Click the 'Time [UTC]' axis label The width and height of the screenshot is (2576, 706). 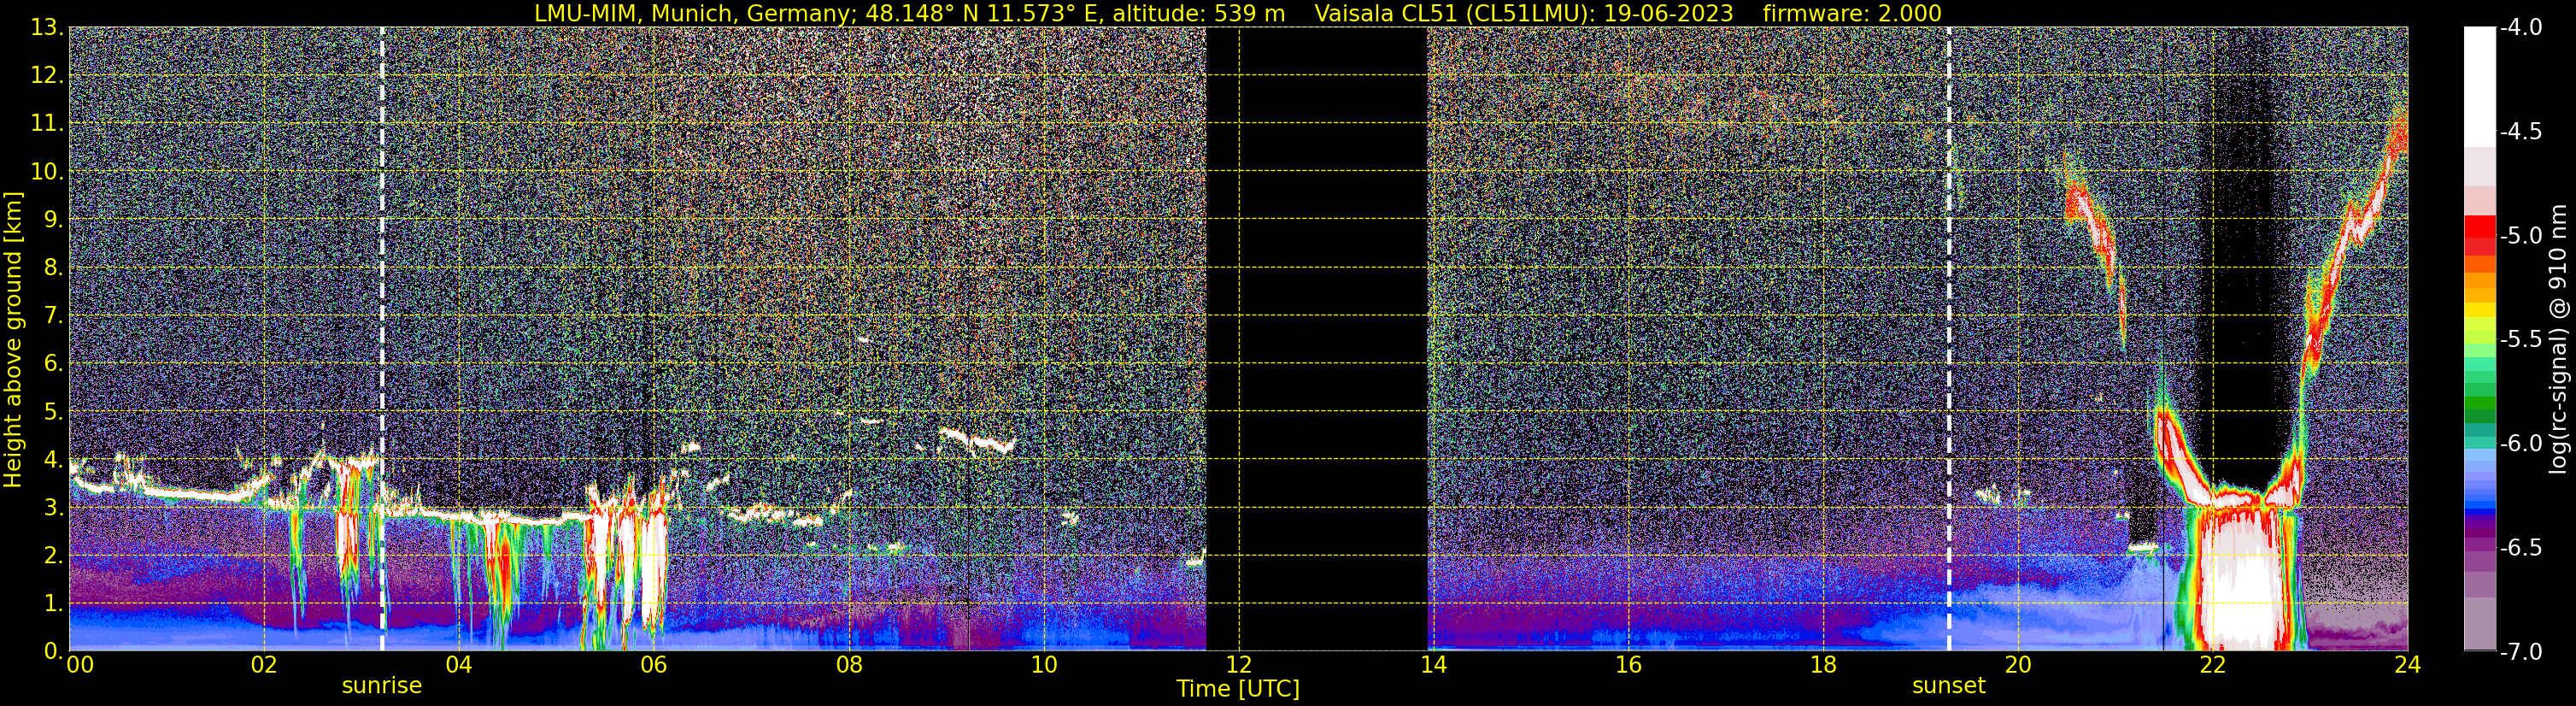[x=1238, y=689]
